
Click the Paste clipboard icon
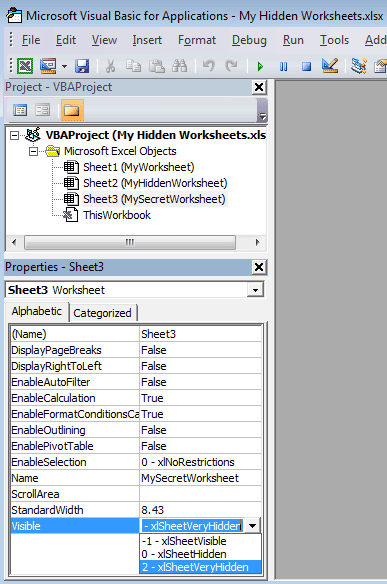coord(157,66)
